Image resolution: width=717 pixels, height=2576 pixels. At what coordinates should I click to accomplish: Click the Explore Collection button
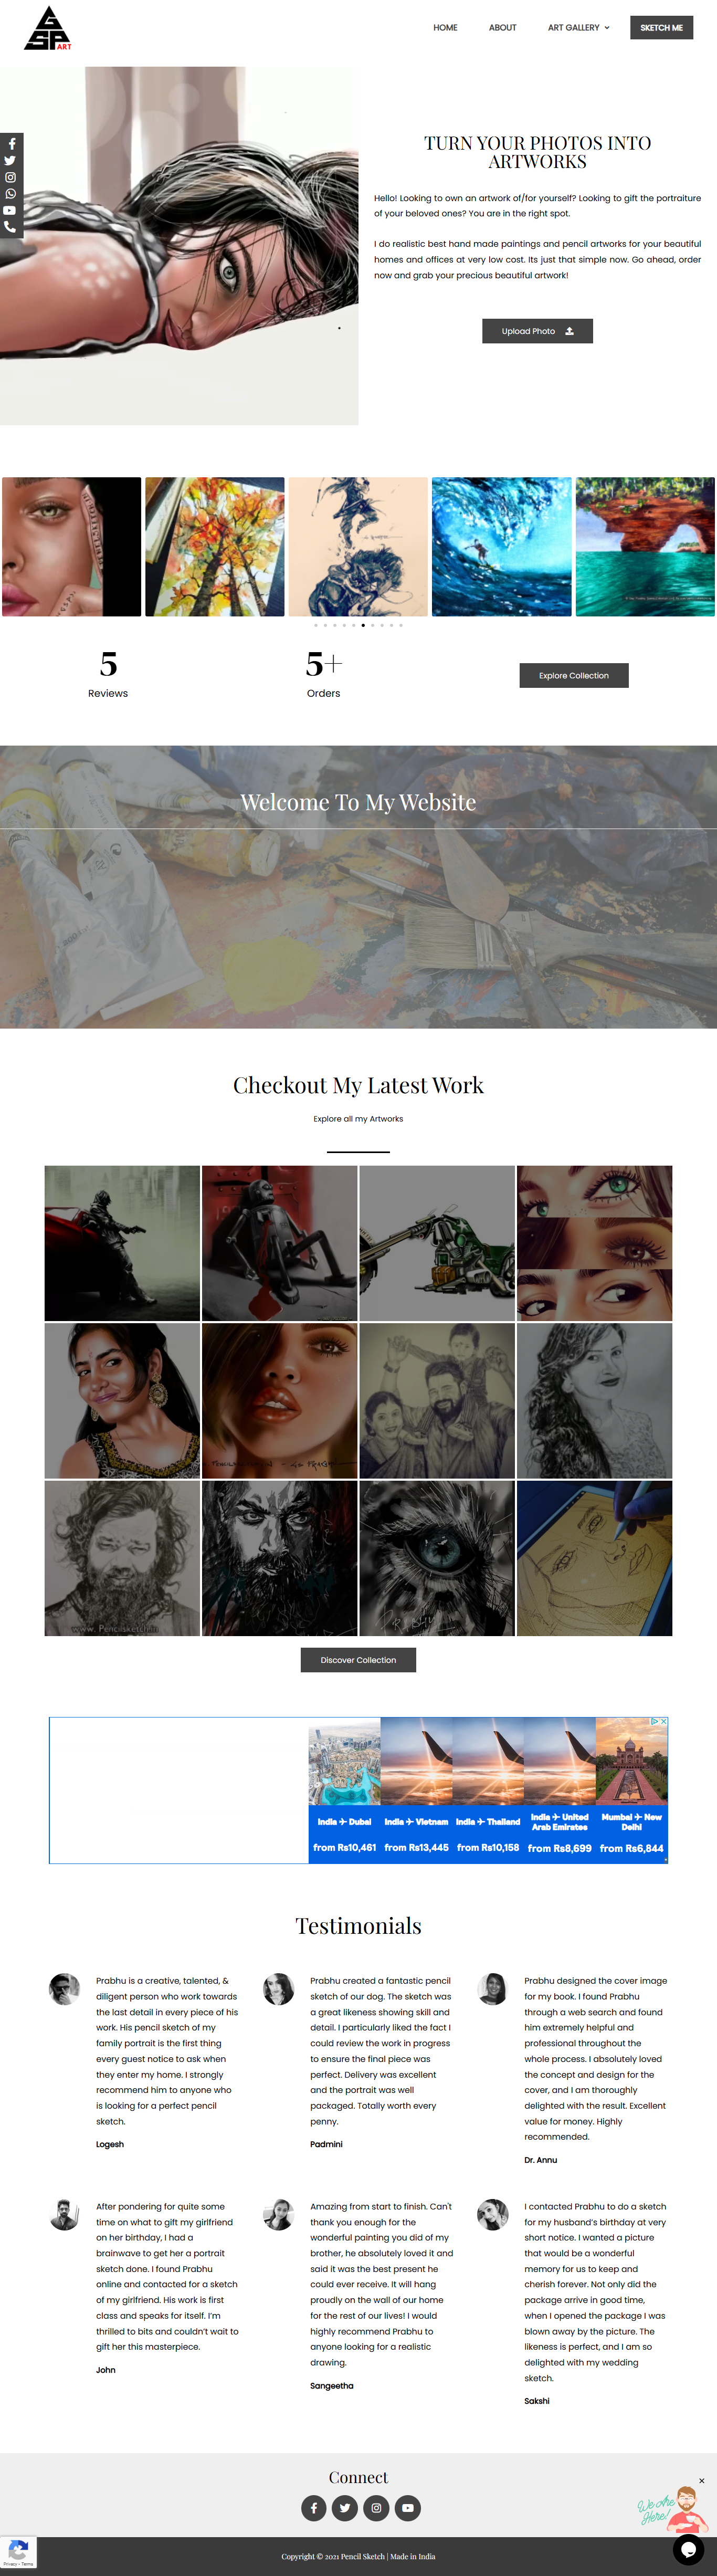click(574, 675)
